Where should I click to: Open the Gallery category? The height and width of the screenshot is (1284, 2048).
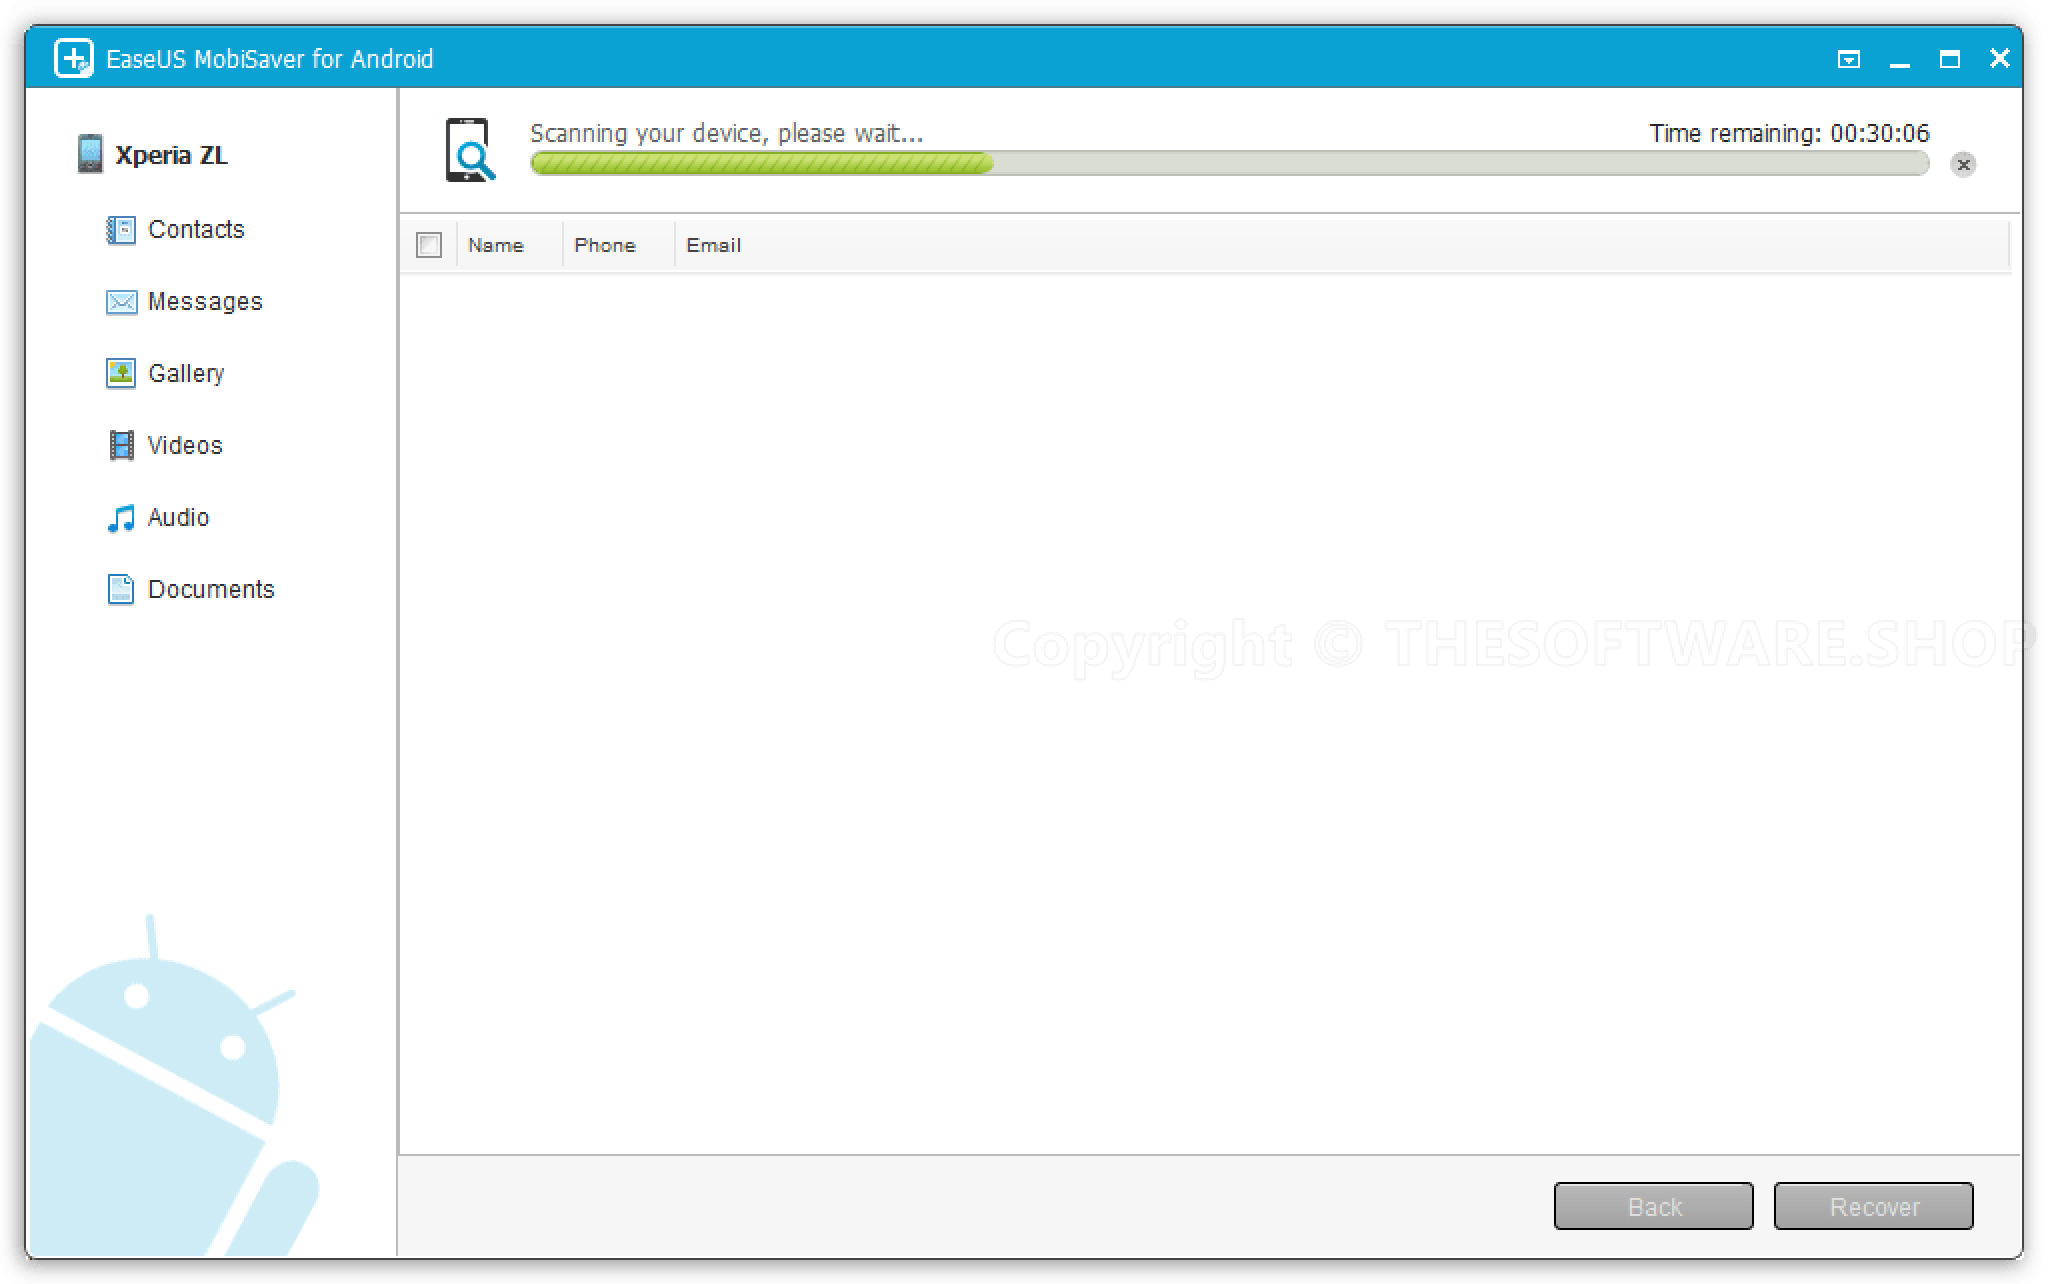[x=186, y=374]
